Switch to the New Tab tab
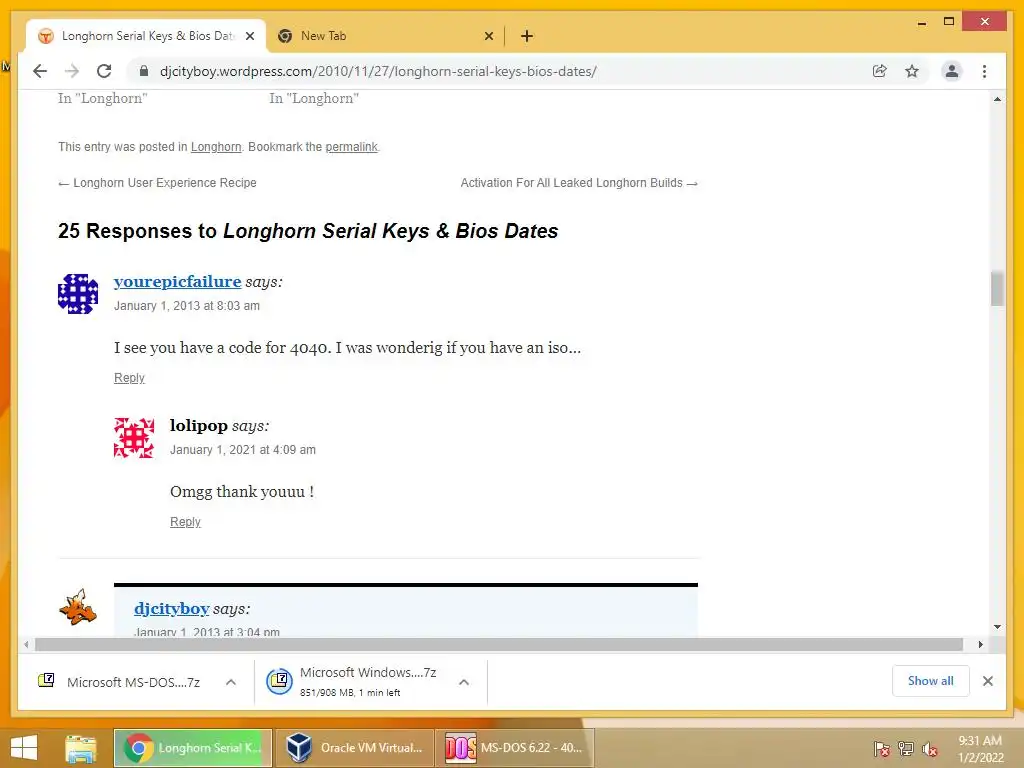 (385, 36)
